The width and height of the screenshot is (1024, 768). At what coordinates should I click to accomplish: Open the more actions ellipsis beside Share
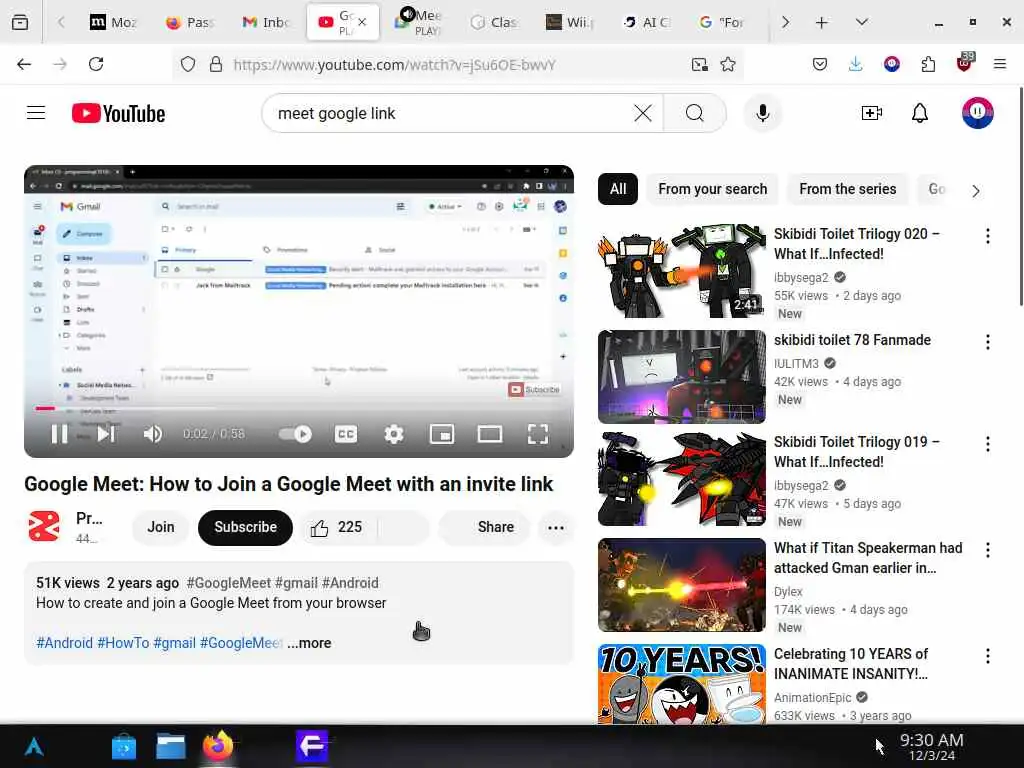556,528
